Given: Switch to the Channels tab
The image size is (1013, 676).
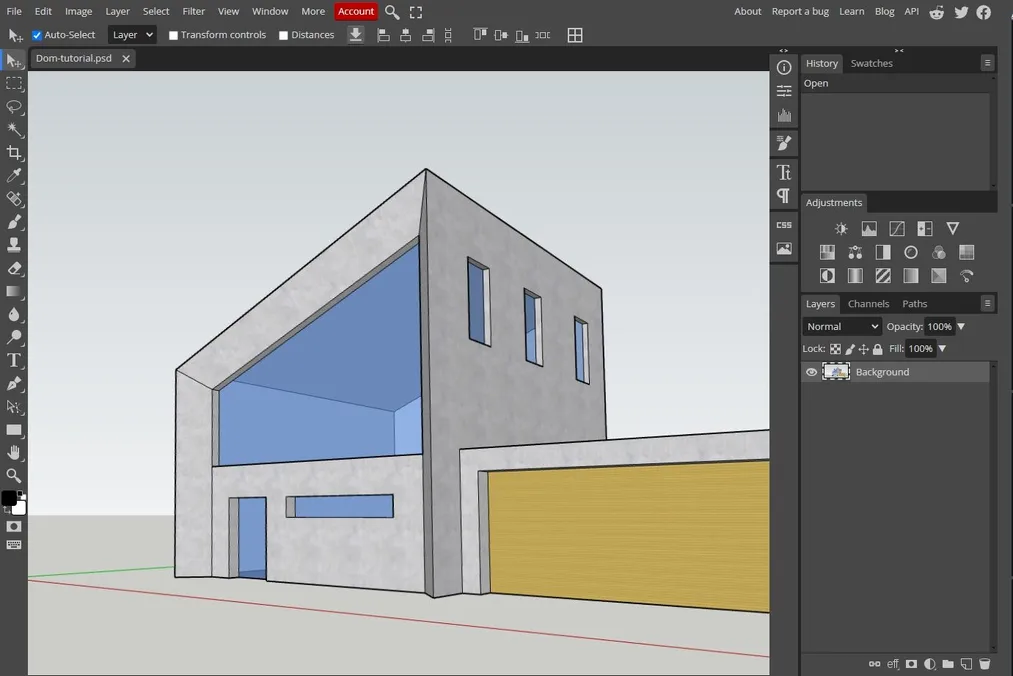Looking at the screenshot, I should pos(868,303).
